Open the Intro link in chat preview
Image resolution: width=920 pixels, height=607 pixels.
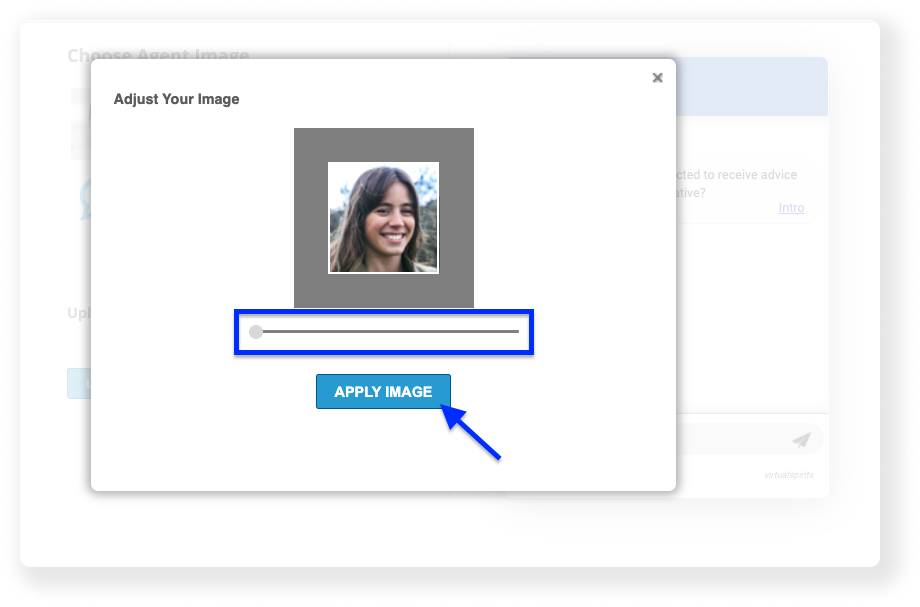[x=791, y=208]
